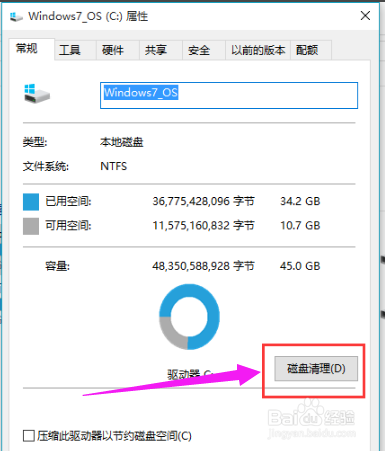
Task: Select the 以前的版本 tab
Action: pyautogui.click(x=258, y=50)
